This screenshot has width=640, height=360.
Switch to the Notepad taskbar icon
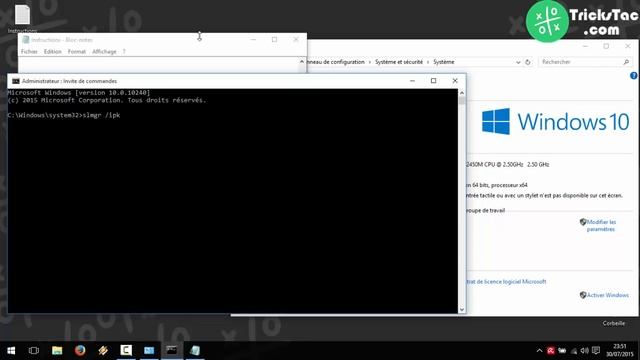(x=195, y=350)
